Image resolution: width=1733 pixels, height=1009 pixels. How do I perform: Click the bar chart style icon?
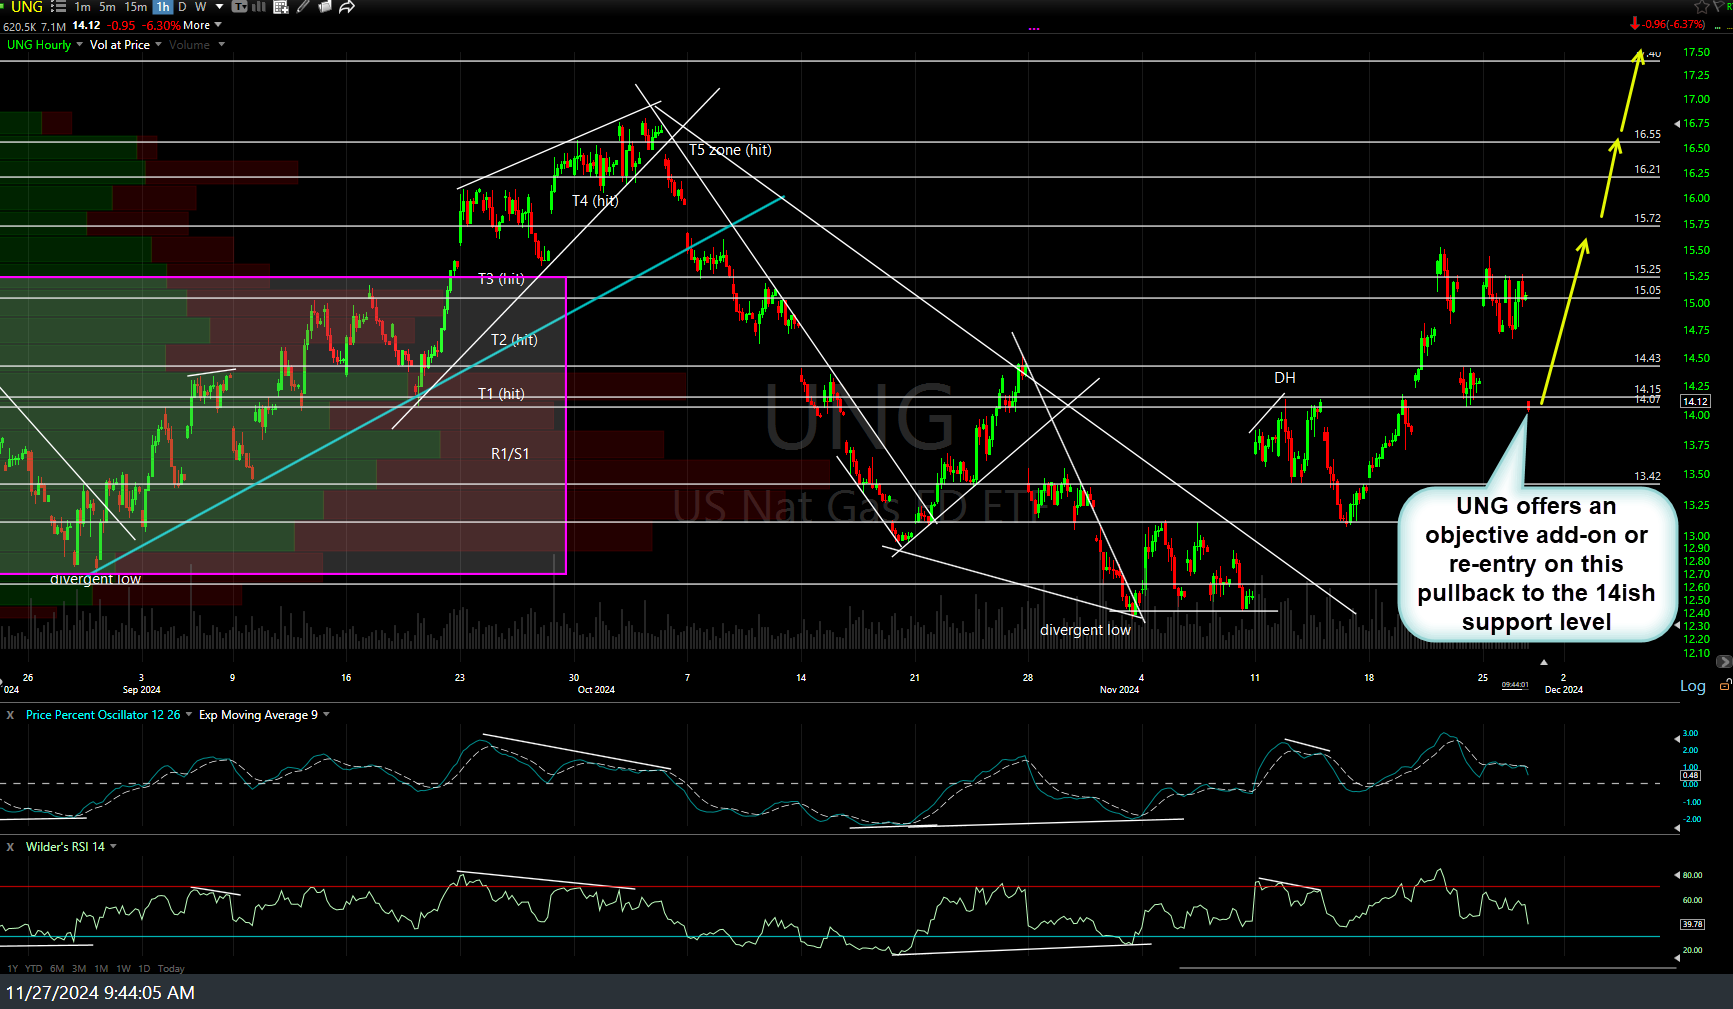[260, 7]
